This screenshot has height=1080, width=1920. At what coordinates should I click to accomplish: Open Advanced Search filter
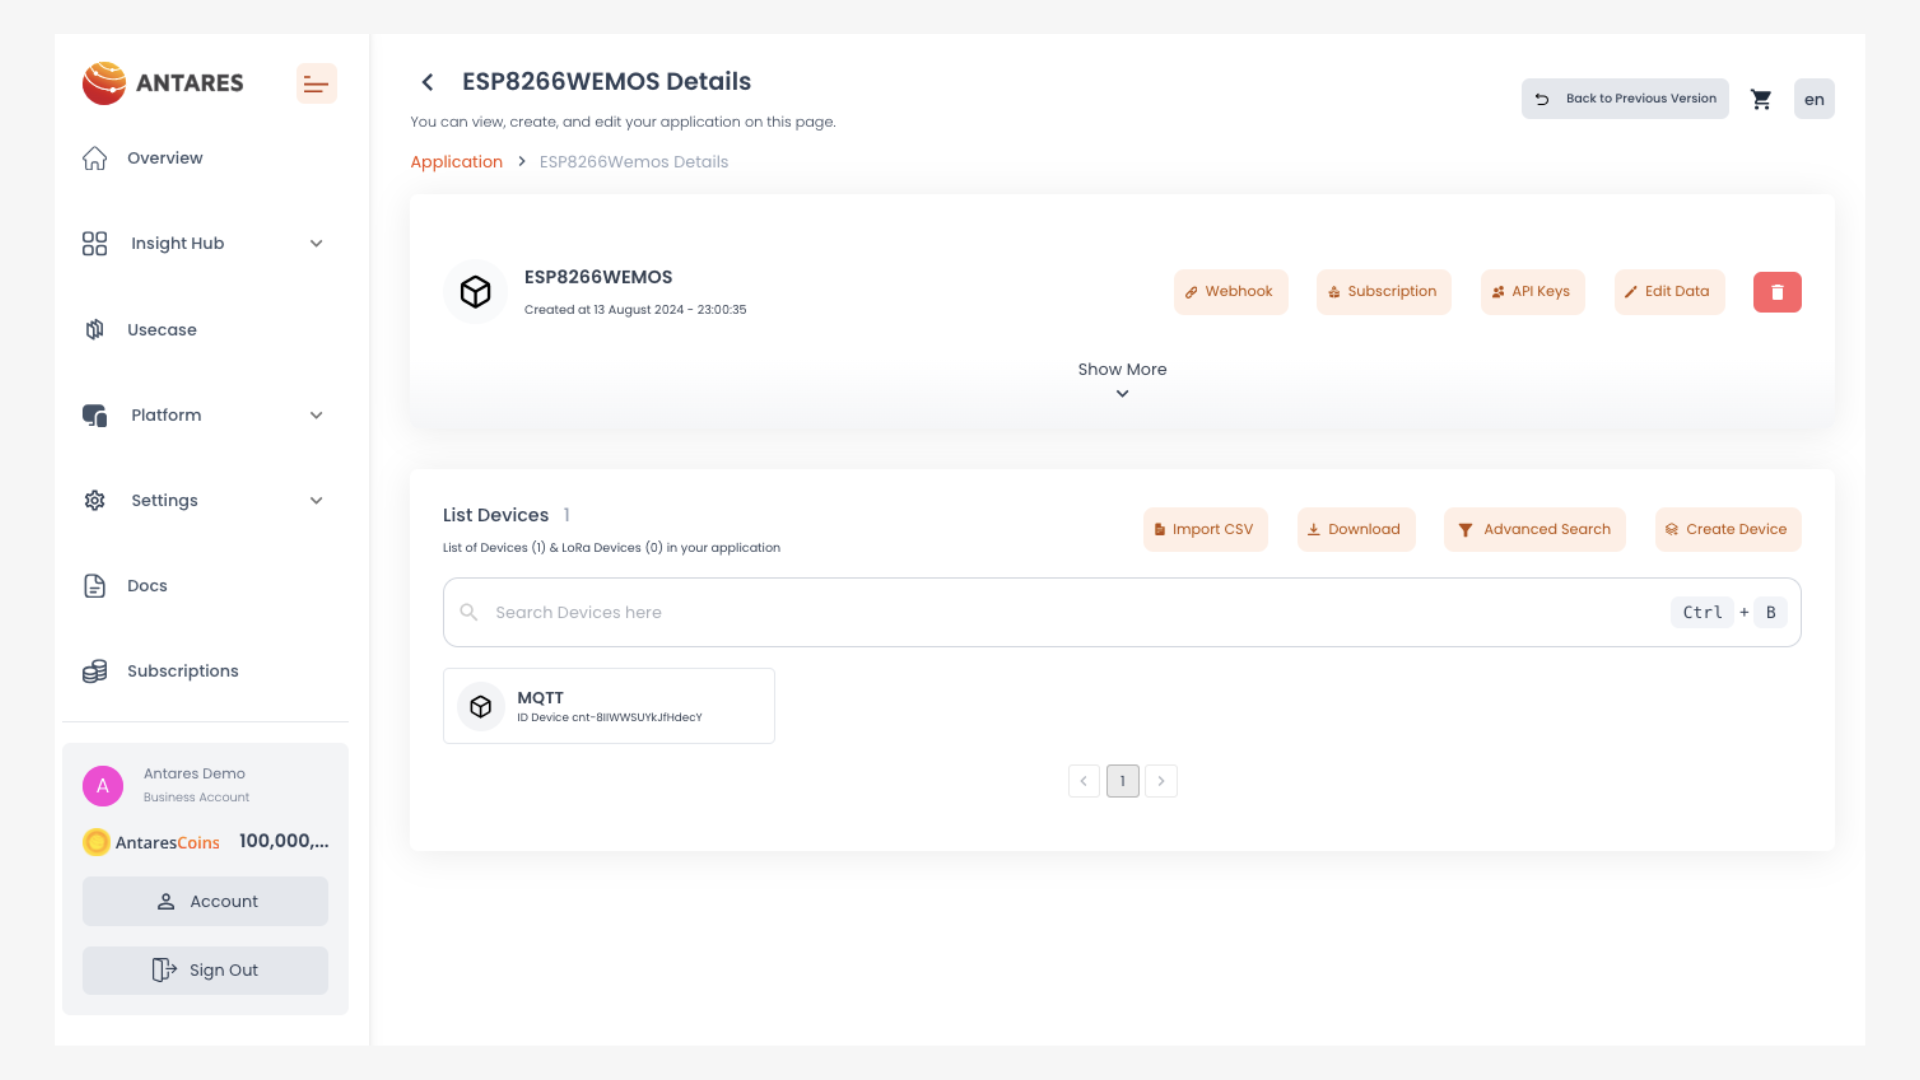pyautogui.click(x=1535, y=530)
